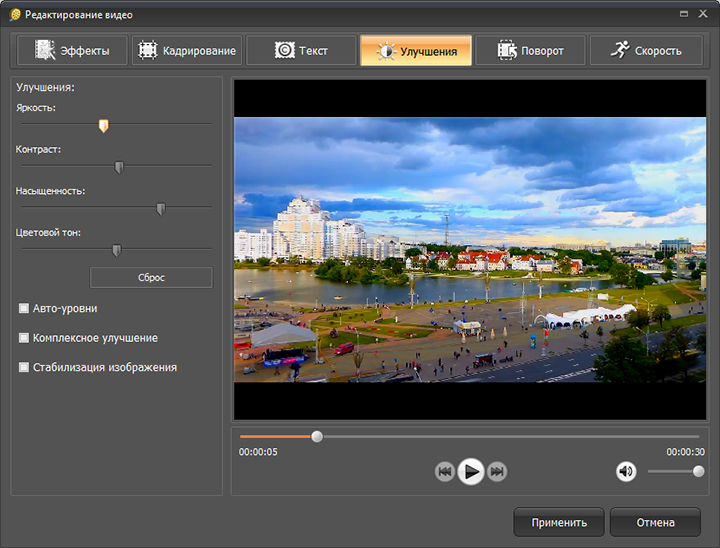The width and height of the screenshot is (720, 548).
Task: Switch to the Поворот tab
Action: pos(530,51)
